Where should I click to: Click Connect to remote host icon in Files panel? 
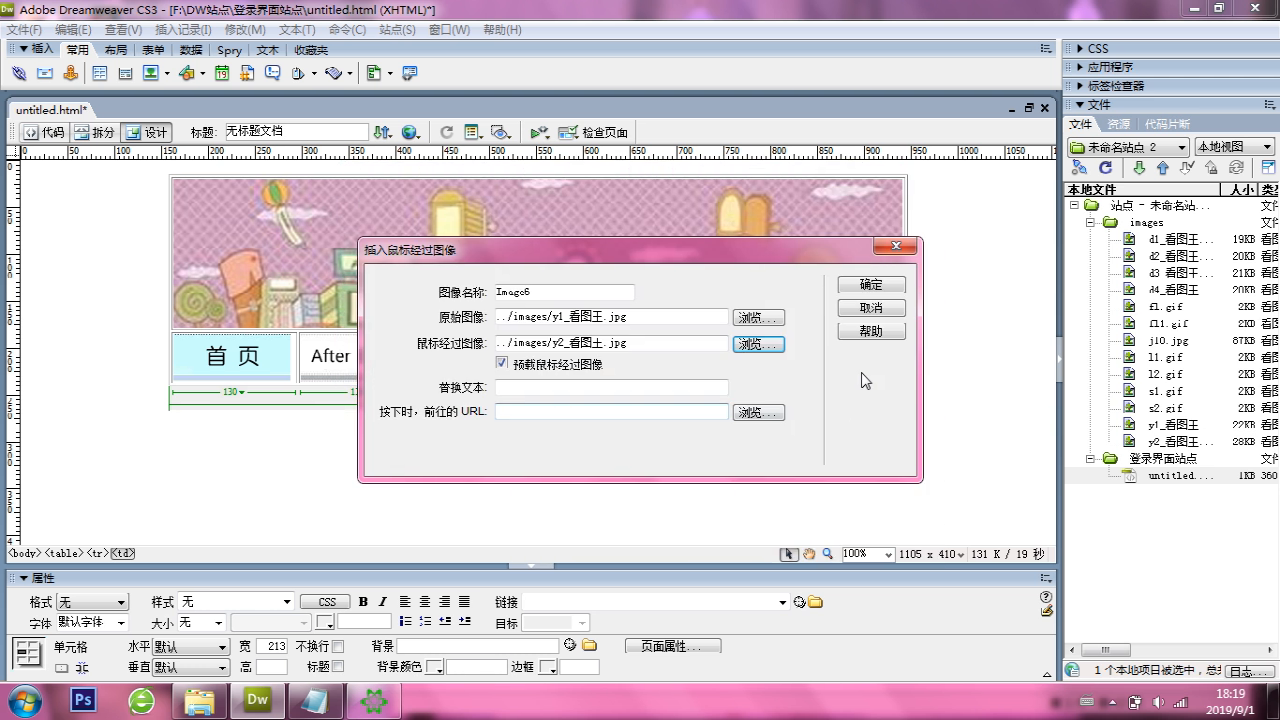pos(1080,168)
